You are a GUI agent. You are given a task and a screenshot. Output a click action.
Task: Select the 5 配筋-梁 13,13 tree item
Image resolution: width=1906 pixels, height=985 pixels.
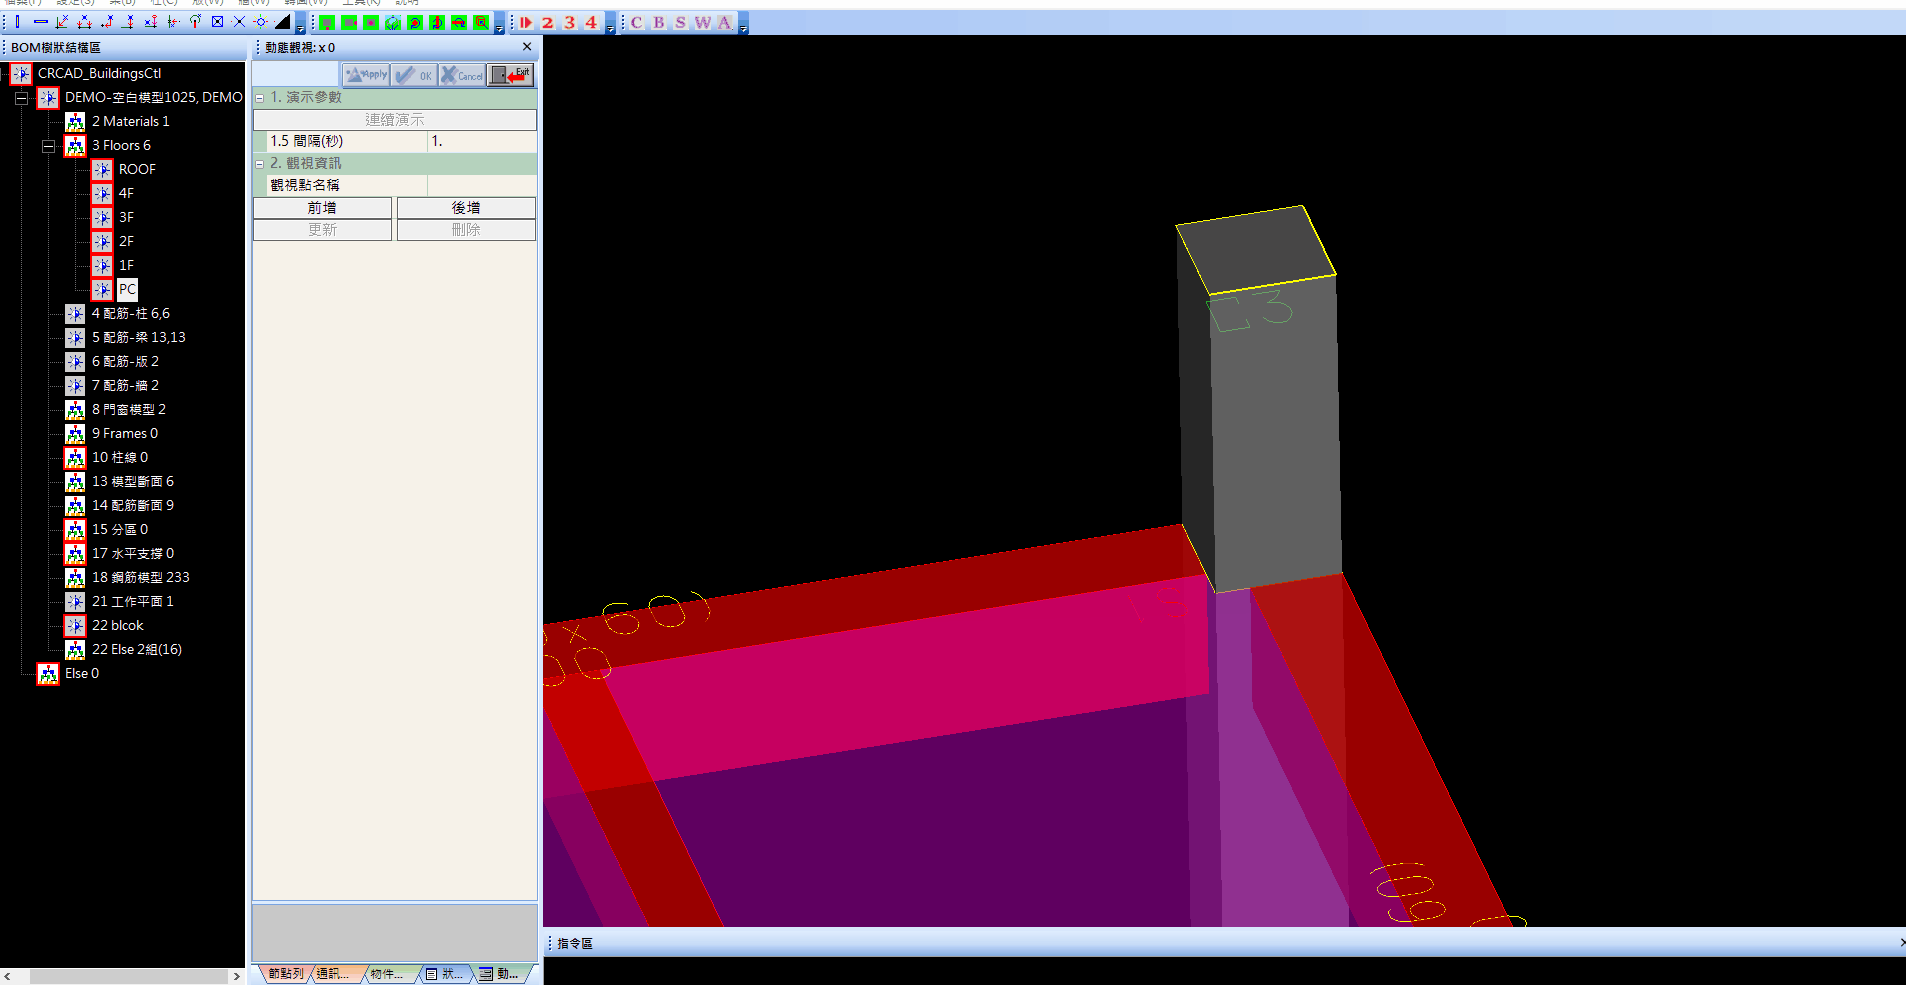click(139, 338)
